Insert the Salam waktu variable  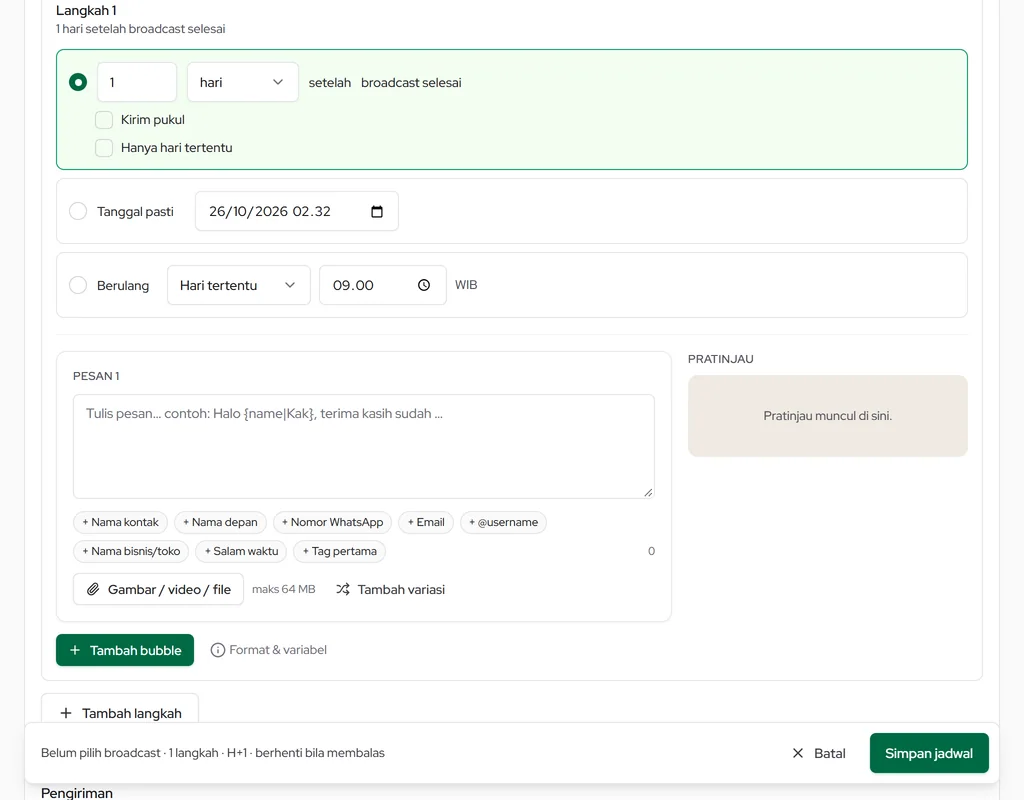(242, 551)
